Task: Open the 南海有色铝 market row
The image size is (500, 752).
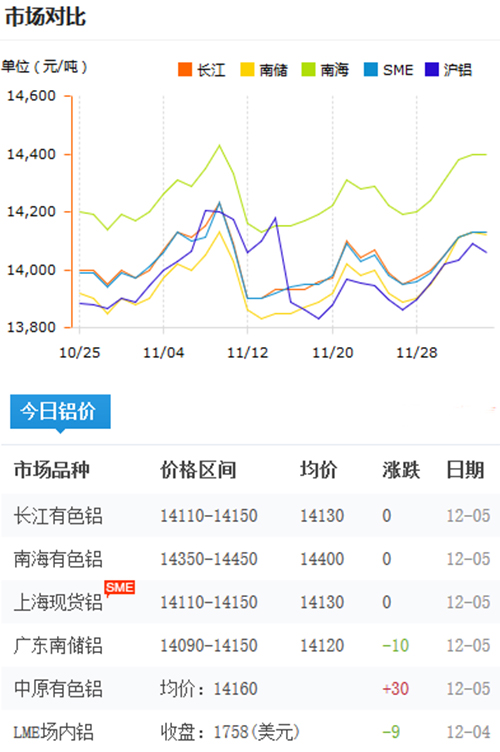Action: 250,559
